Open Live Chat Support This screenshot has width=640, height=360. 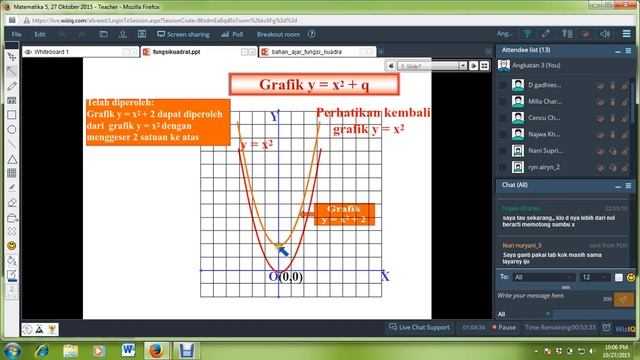pyautogui.click(x=419, y=327)
